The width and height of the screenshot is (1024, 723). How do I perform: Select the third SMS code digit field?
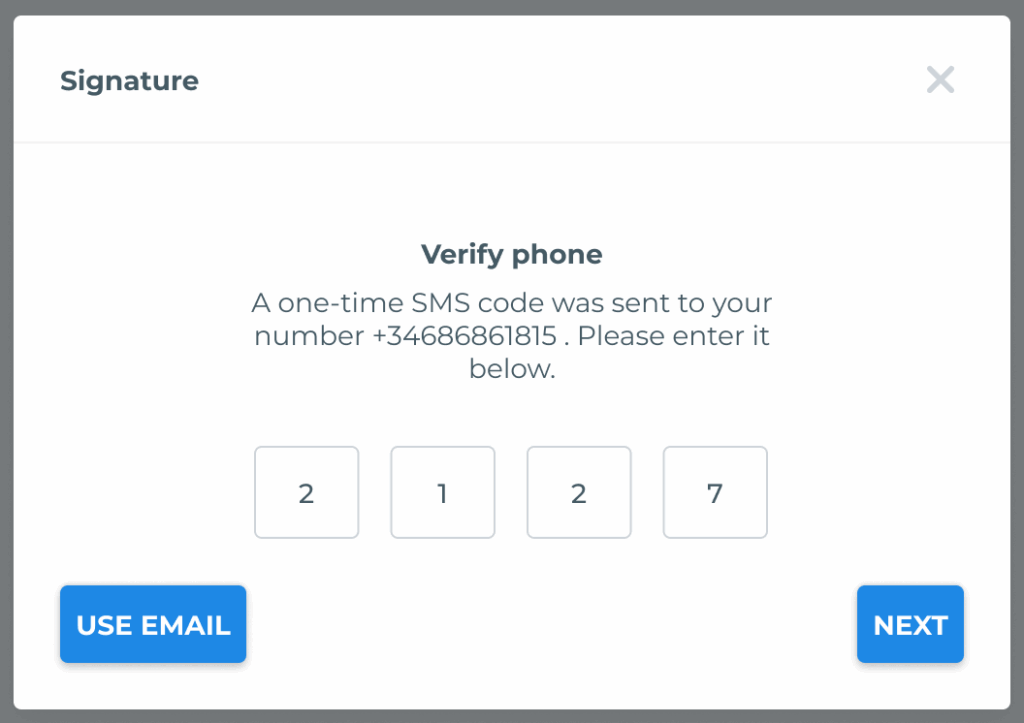coord(578,492)
